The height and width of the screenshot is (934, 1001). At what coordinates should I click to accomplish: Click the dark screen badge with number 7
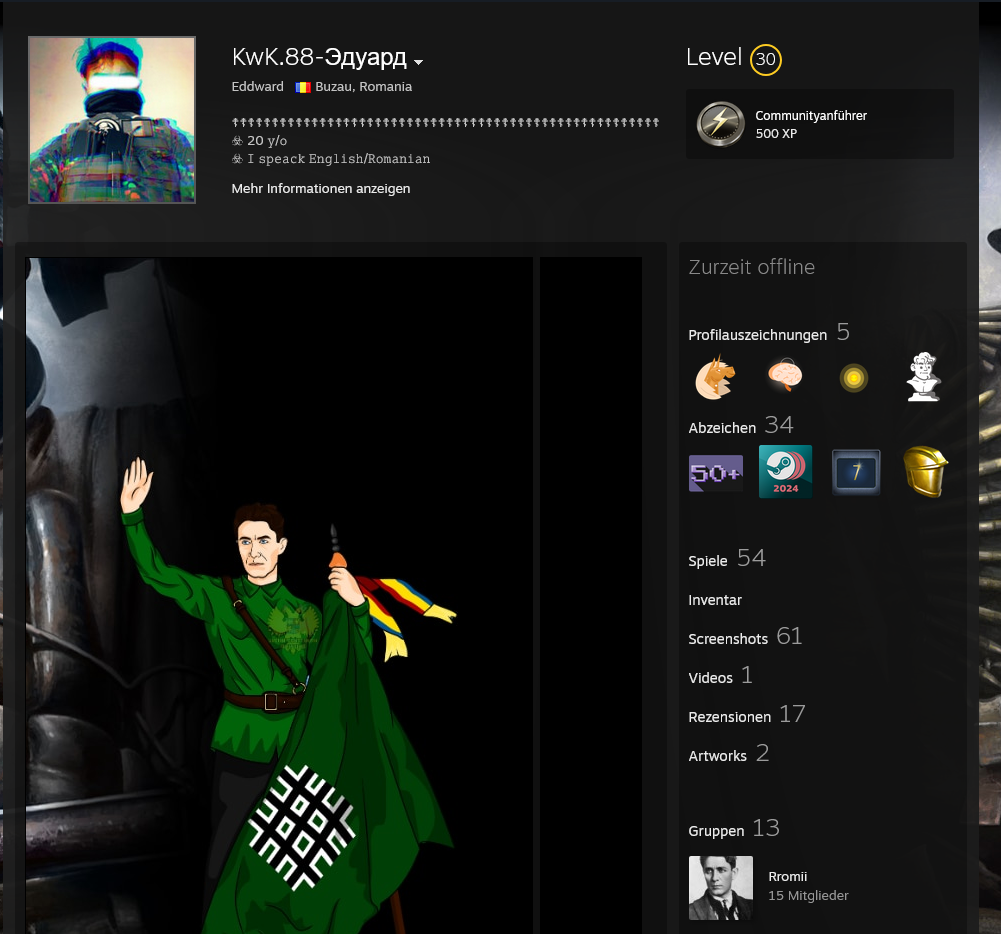[856, 472]
